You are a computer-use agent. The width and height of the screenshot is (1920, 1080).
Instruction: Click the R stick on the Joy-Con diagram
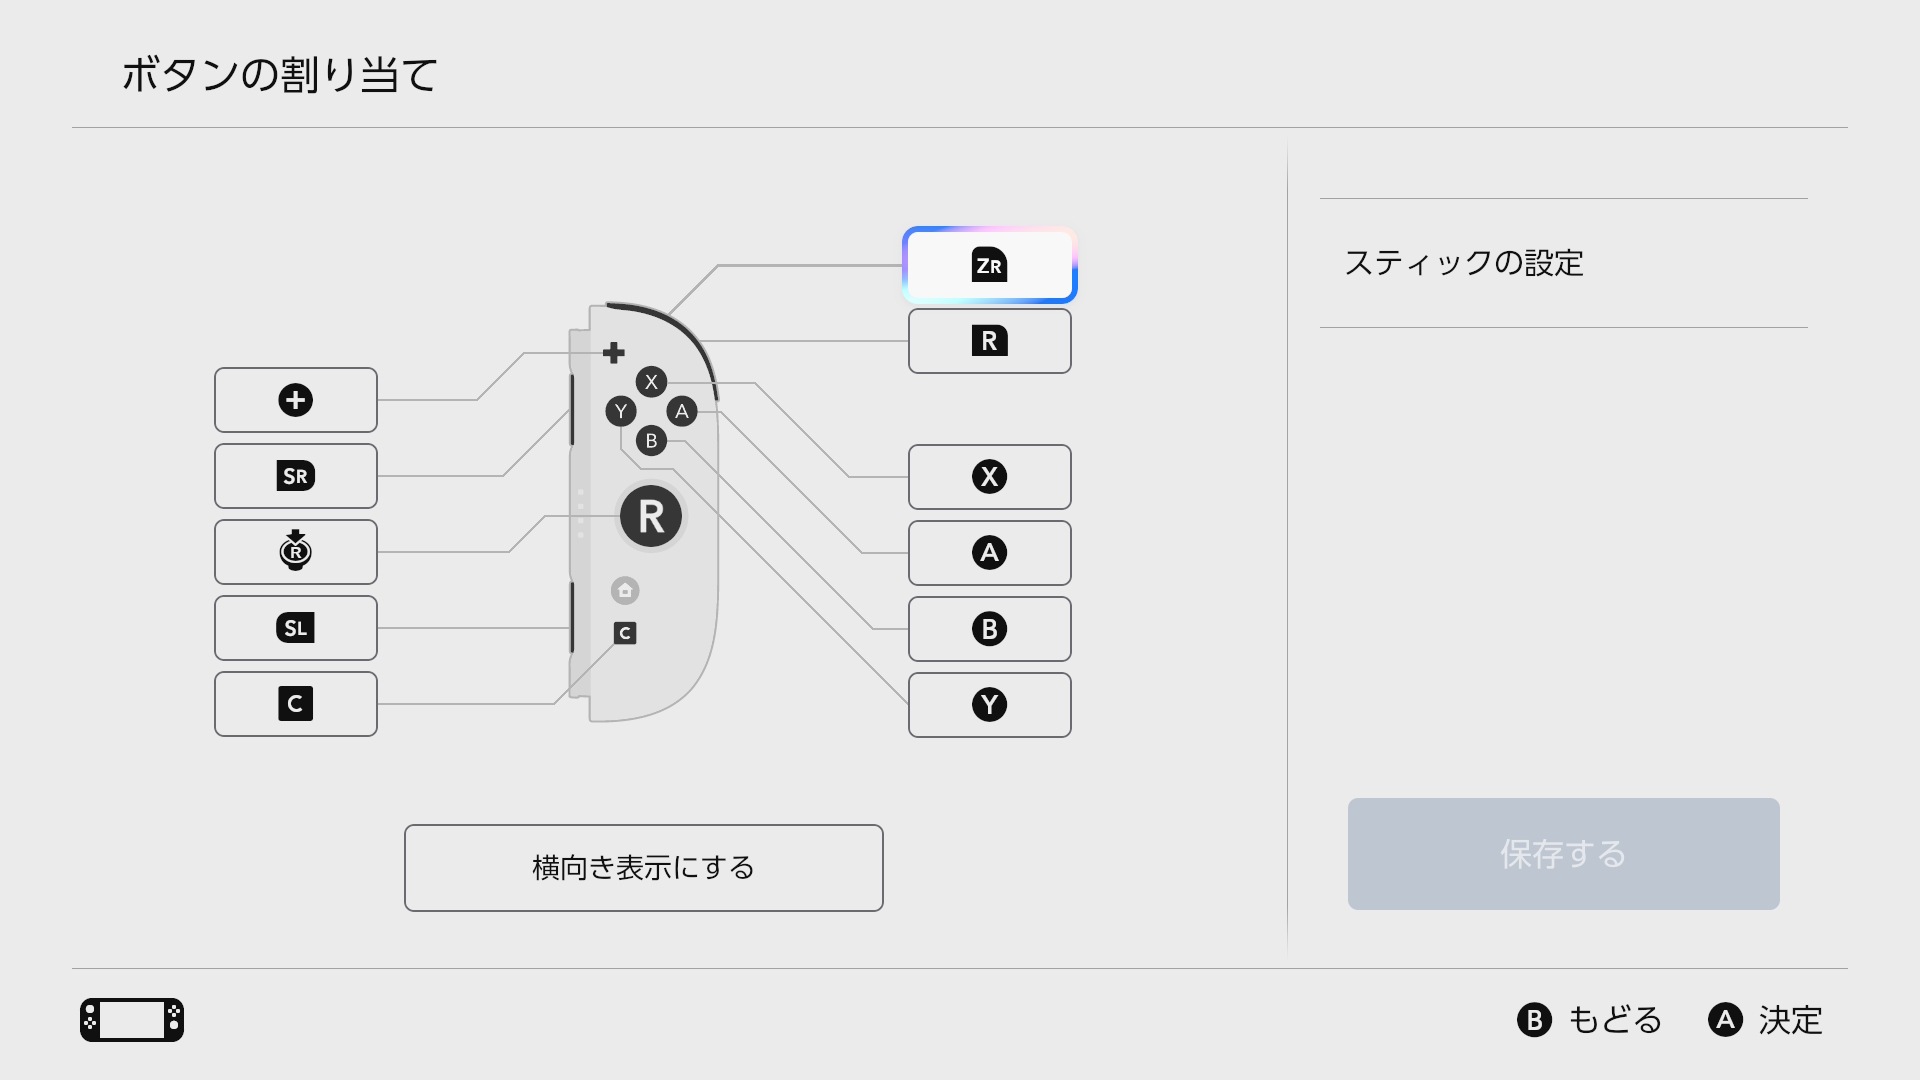[x=651, y=516]
